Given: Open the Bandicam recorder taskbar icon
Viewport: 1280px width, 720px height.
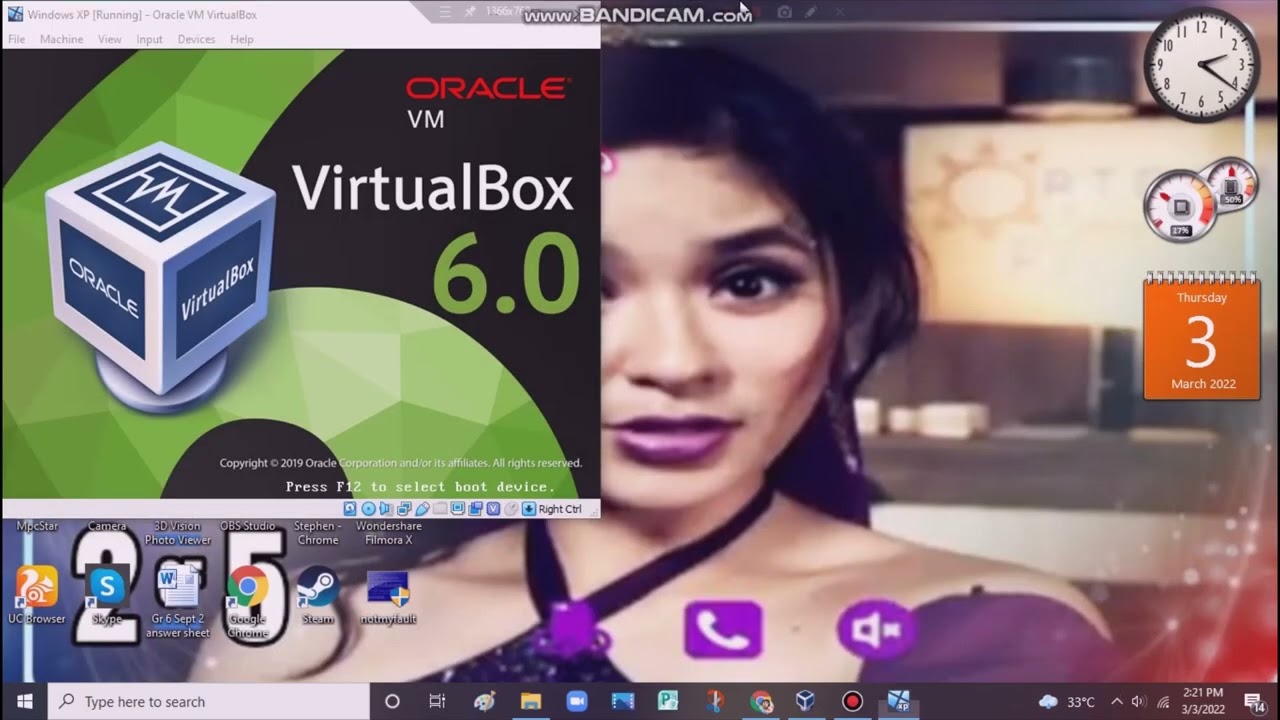Looking at the screenshot, I should point(852,701).
